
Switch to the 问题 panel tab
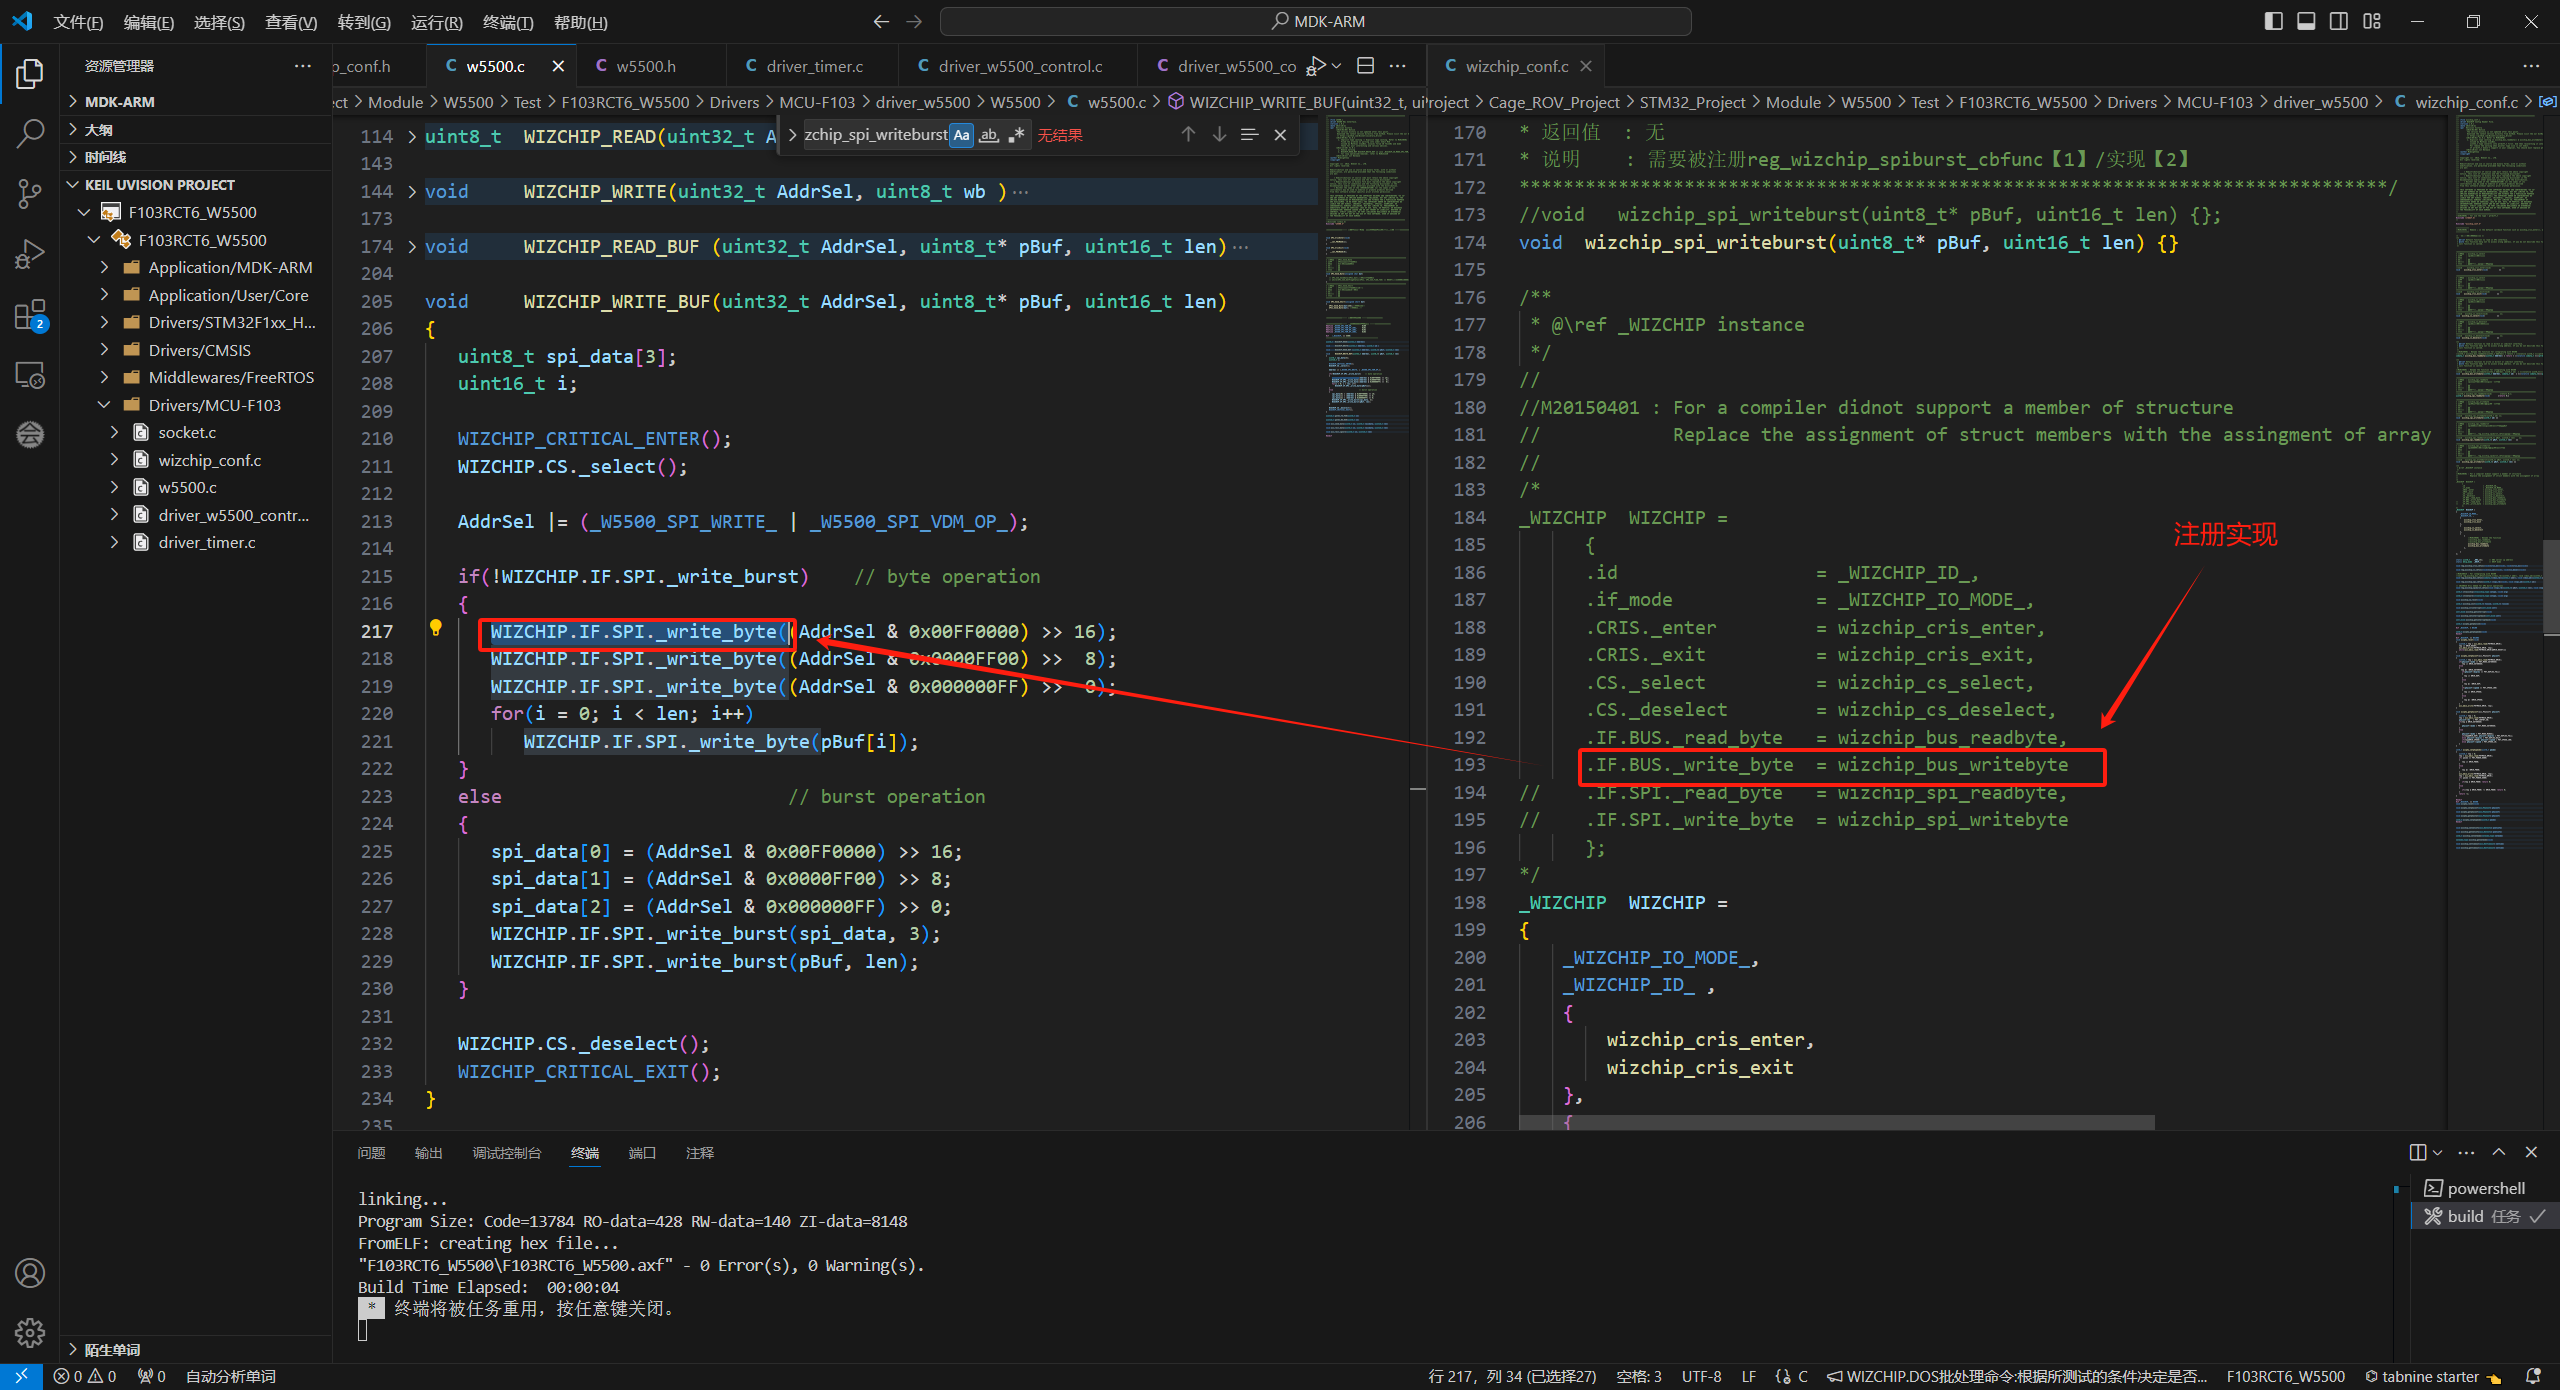click(371, 1153)
